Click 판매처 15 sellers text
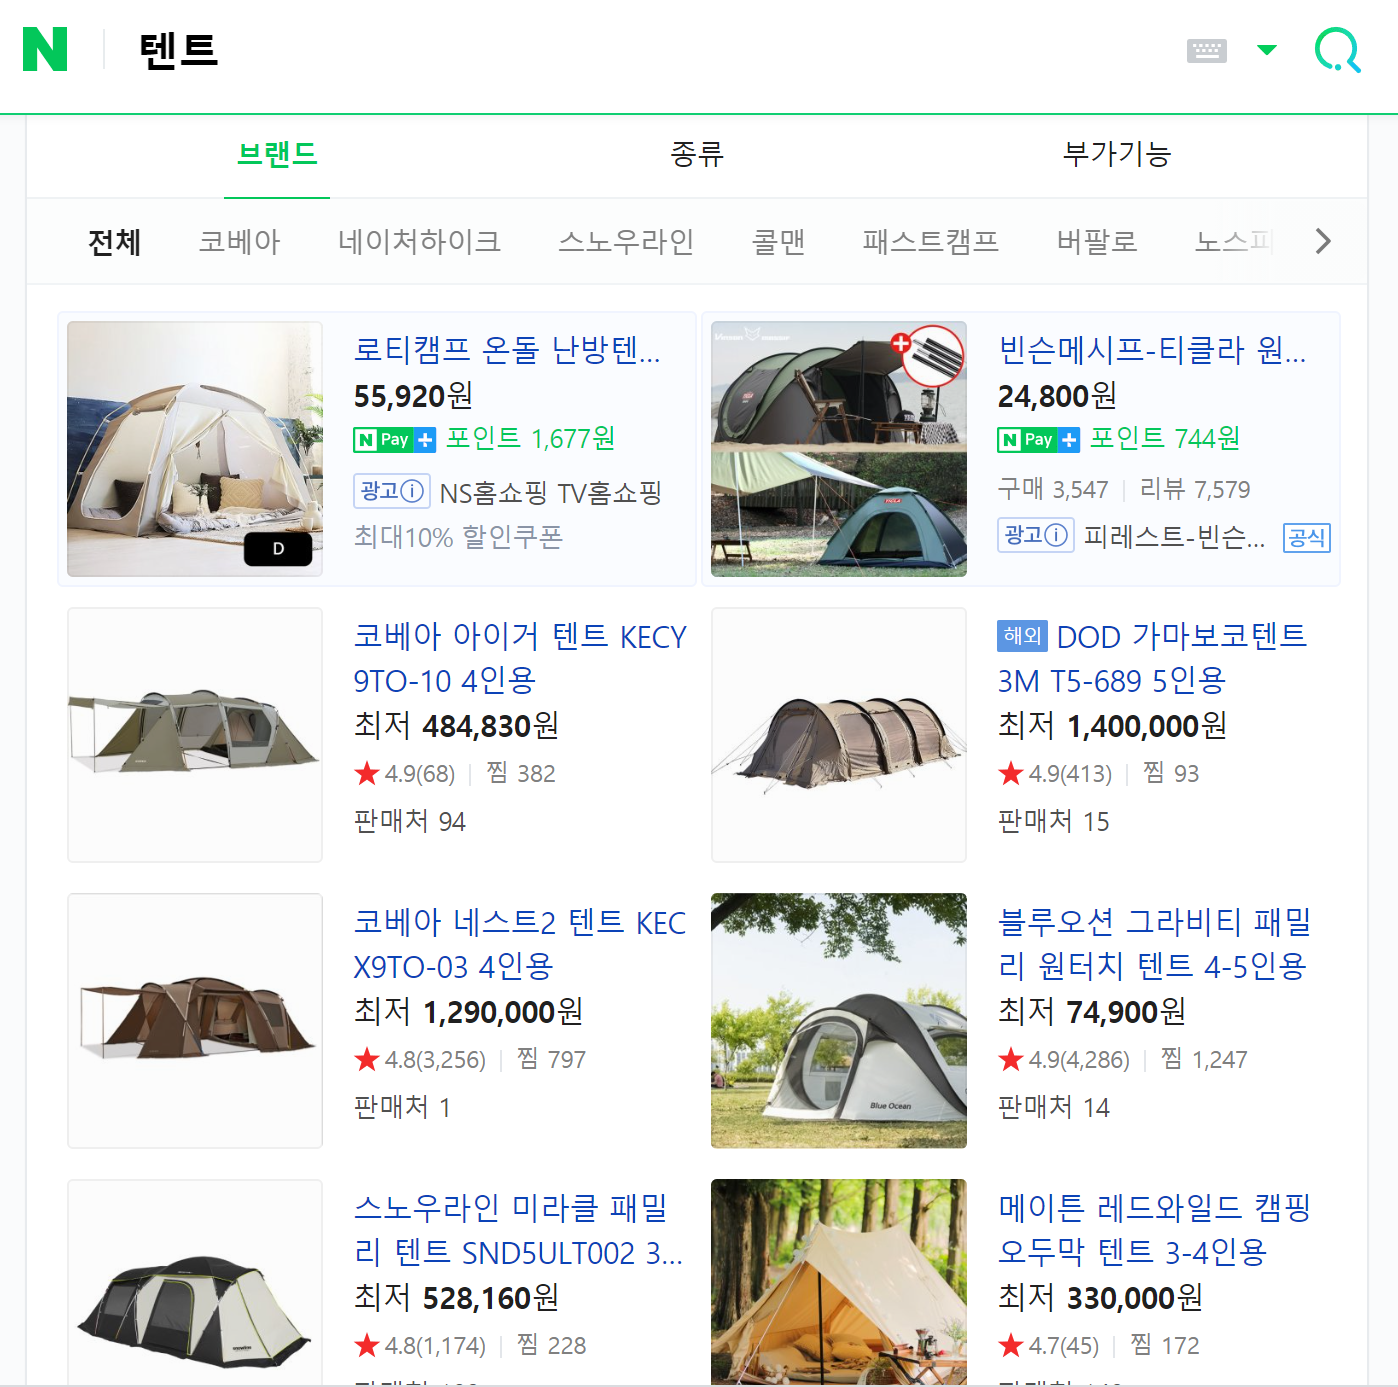Image resolution: width=1398 pixels, height=1387 pixels. pyautogui.click(x=1054, y=821)
